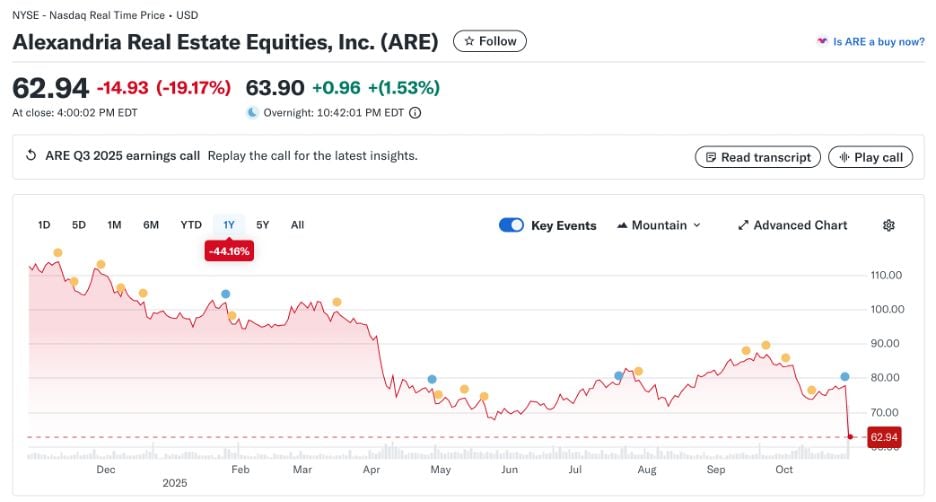Click the moon icon beside Overnight
The height and width of the screenshot is (502, 936).
(253, 113)
